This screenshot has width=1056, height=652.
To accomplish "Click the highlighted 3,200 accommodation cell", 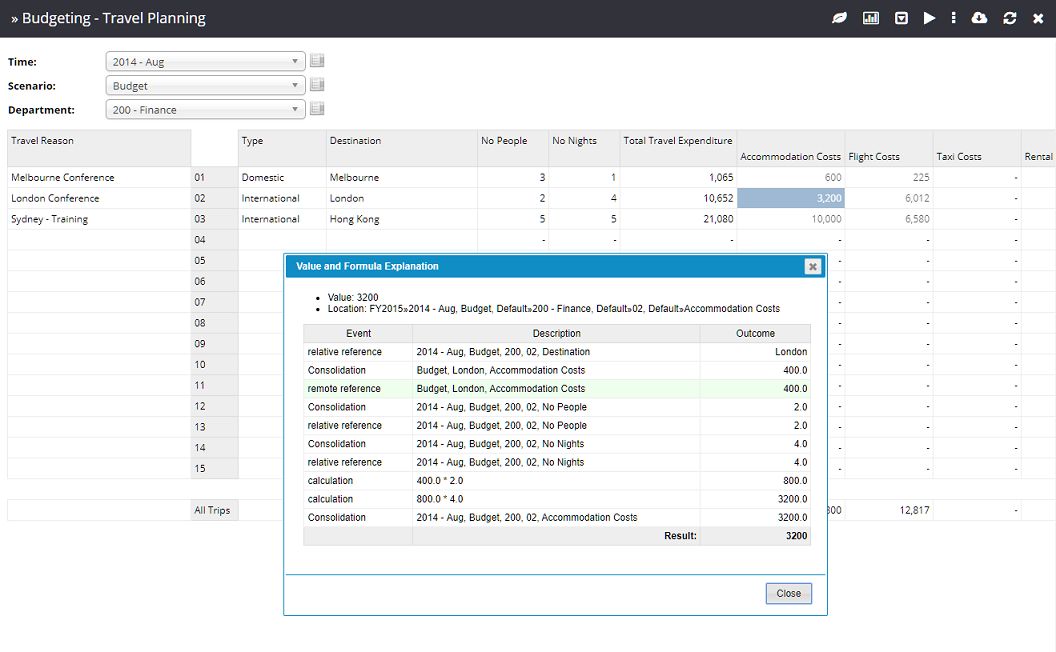I will [x=791, y=198].
